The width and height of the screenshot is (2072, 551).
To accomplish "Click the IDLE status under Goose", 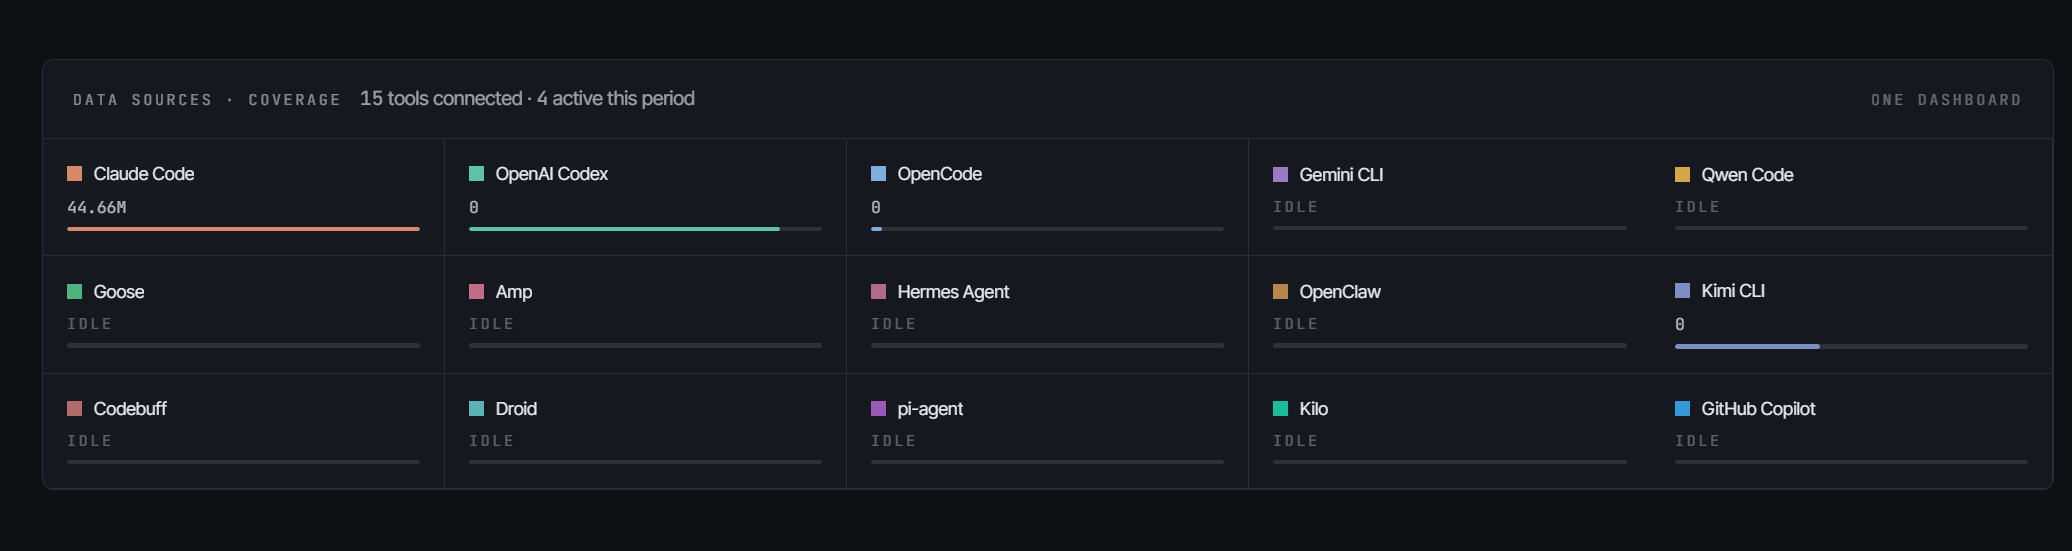I will (89, 324).
